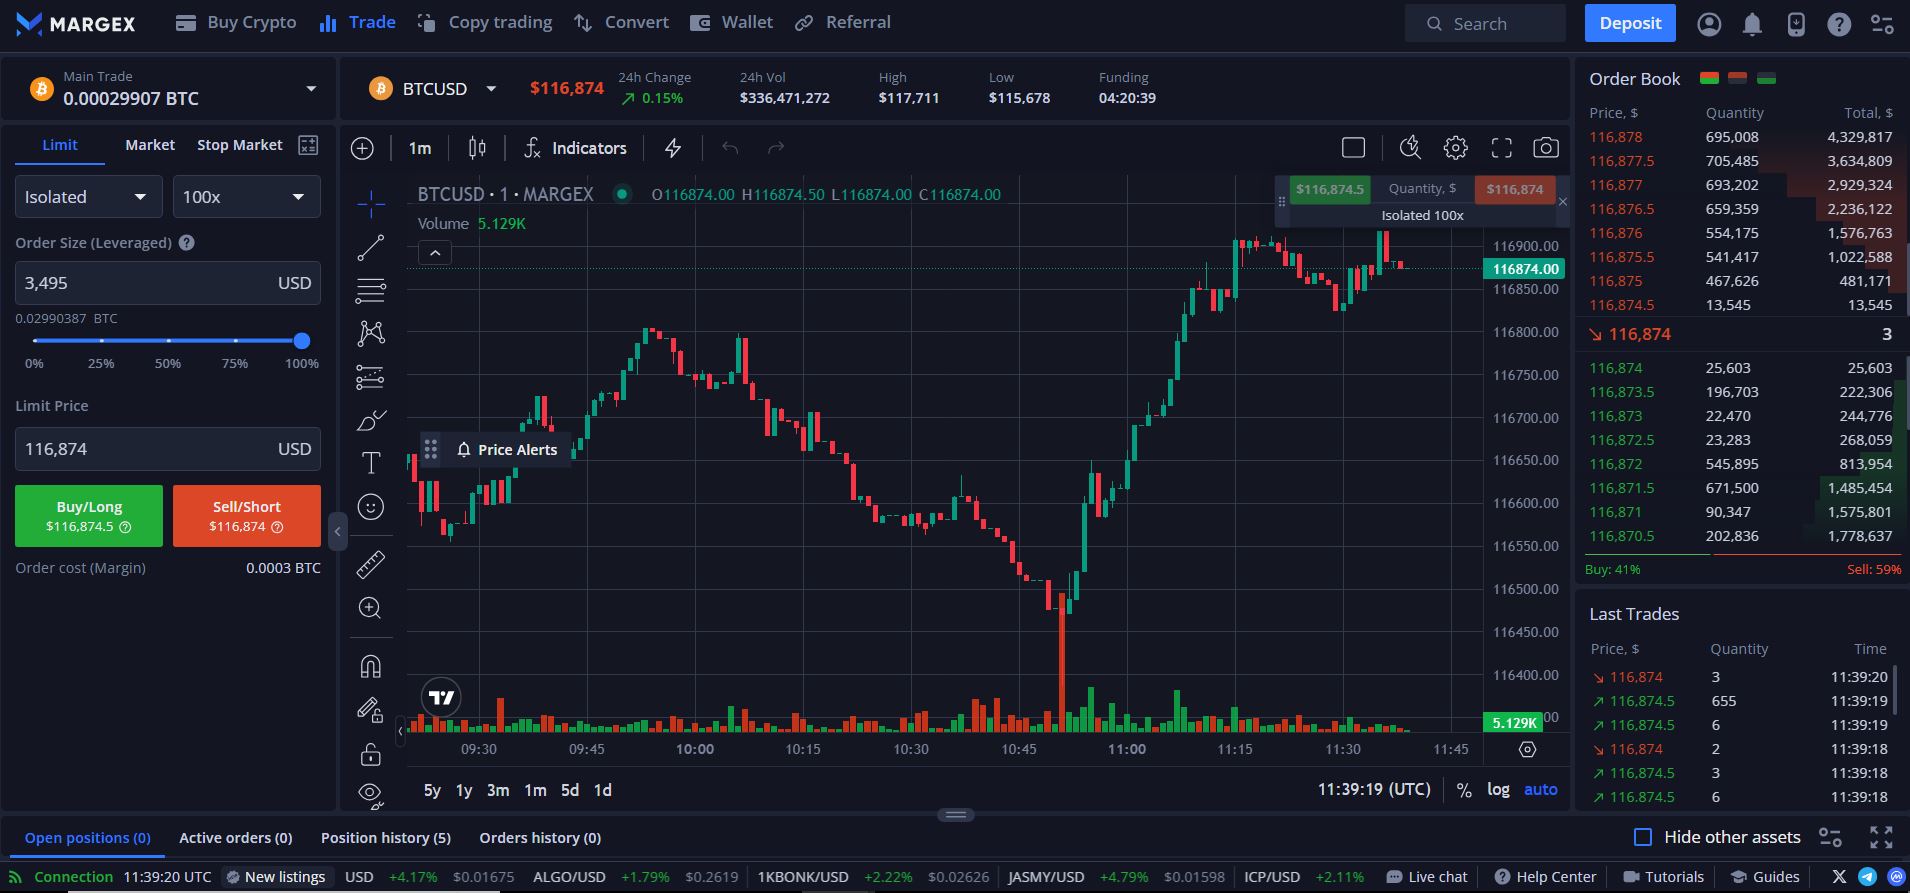Image resolution: width=1910 pixels, height=893 pixels.
Task: Switch to the Market order tab
Action: point(150,145)
